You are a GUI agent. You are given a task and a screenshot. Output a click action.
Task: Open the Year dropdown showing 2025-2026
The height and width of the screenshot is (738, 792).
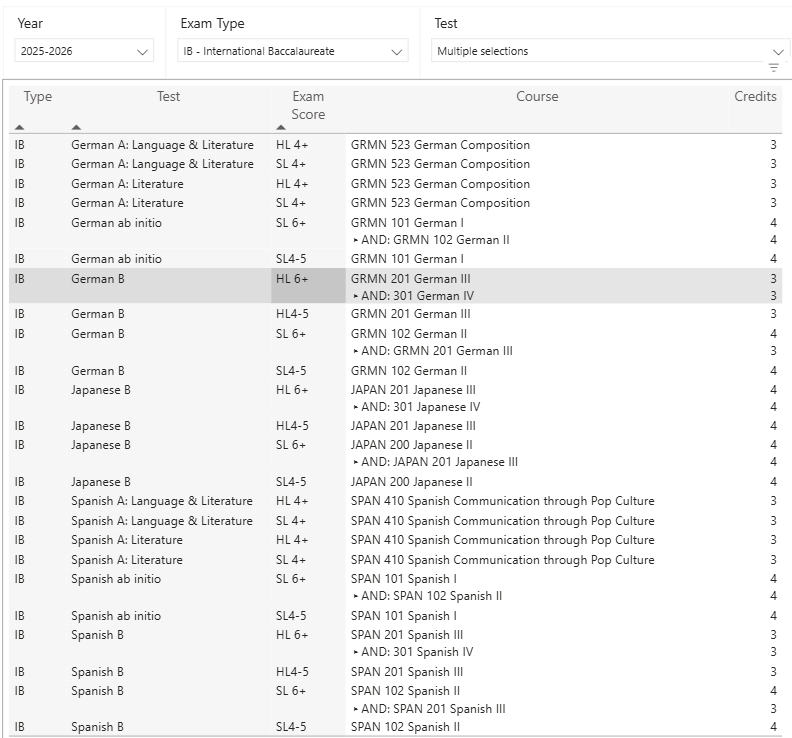pyautogui.click(x=84, y=51)
